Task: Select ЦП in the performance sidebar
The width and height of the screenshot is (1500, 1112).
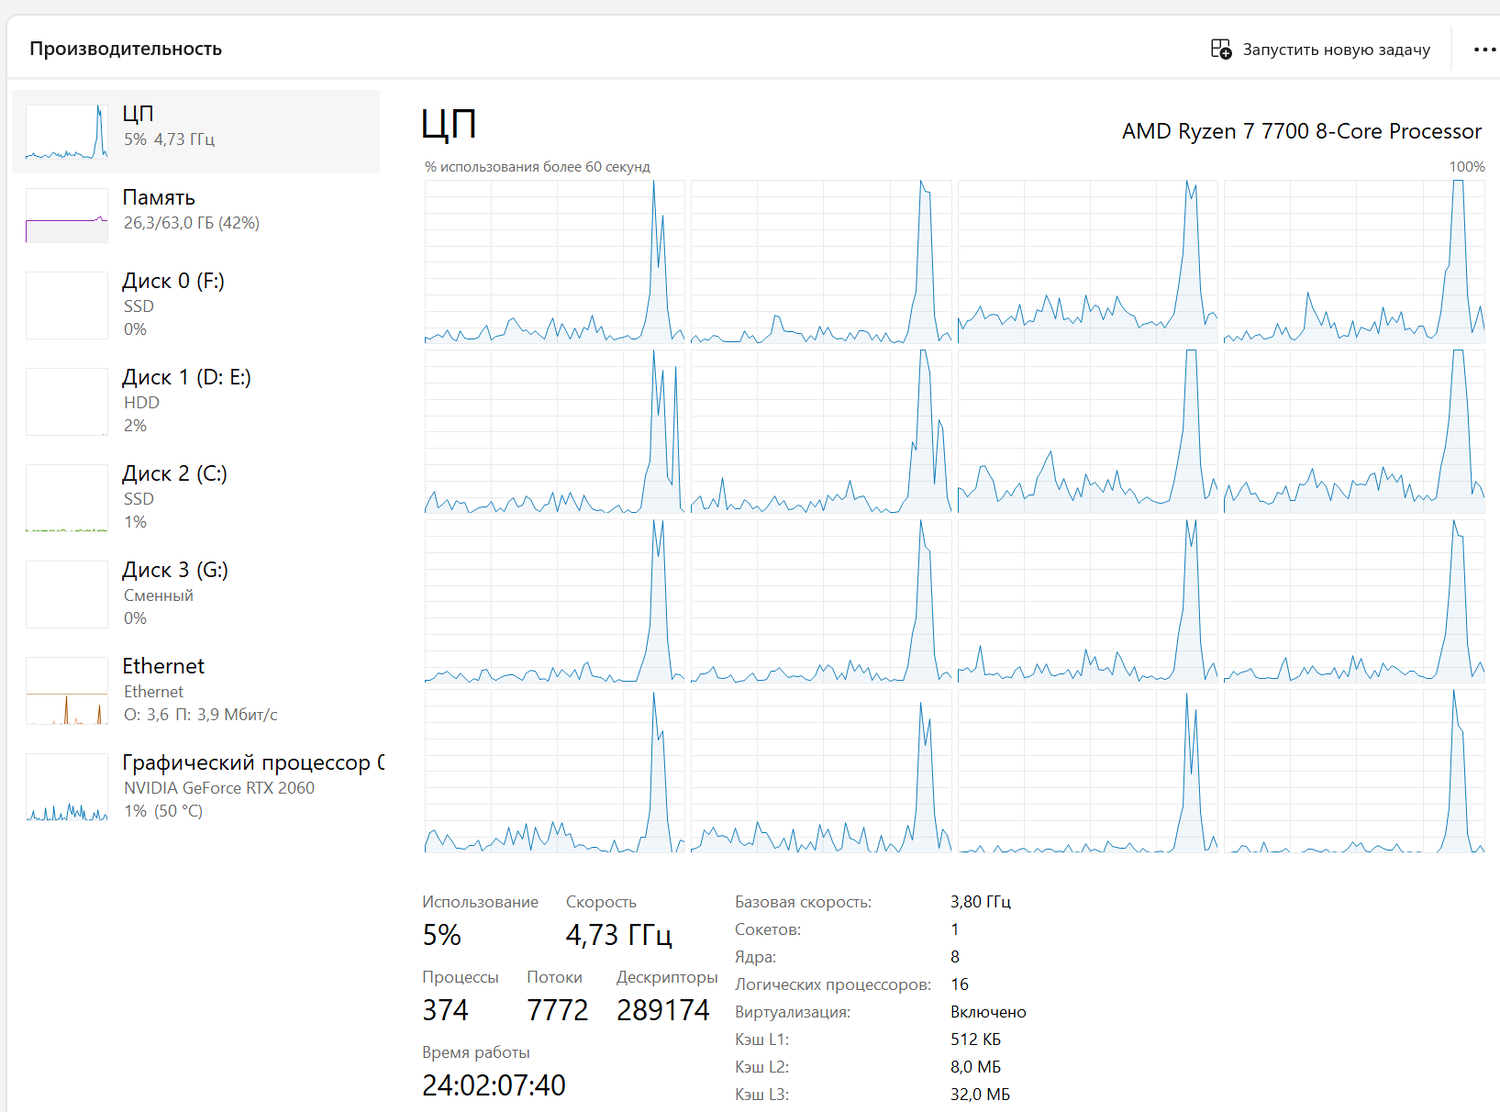Action: (196, 131)
